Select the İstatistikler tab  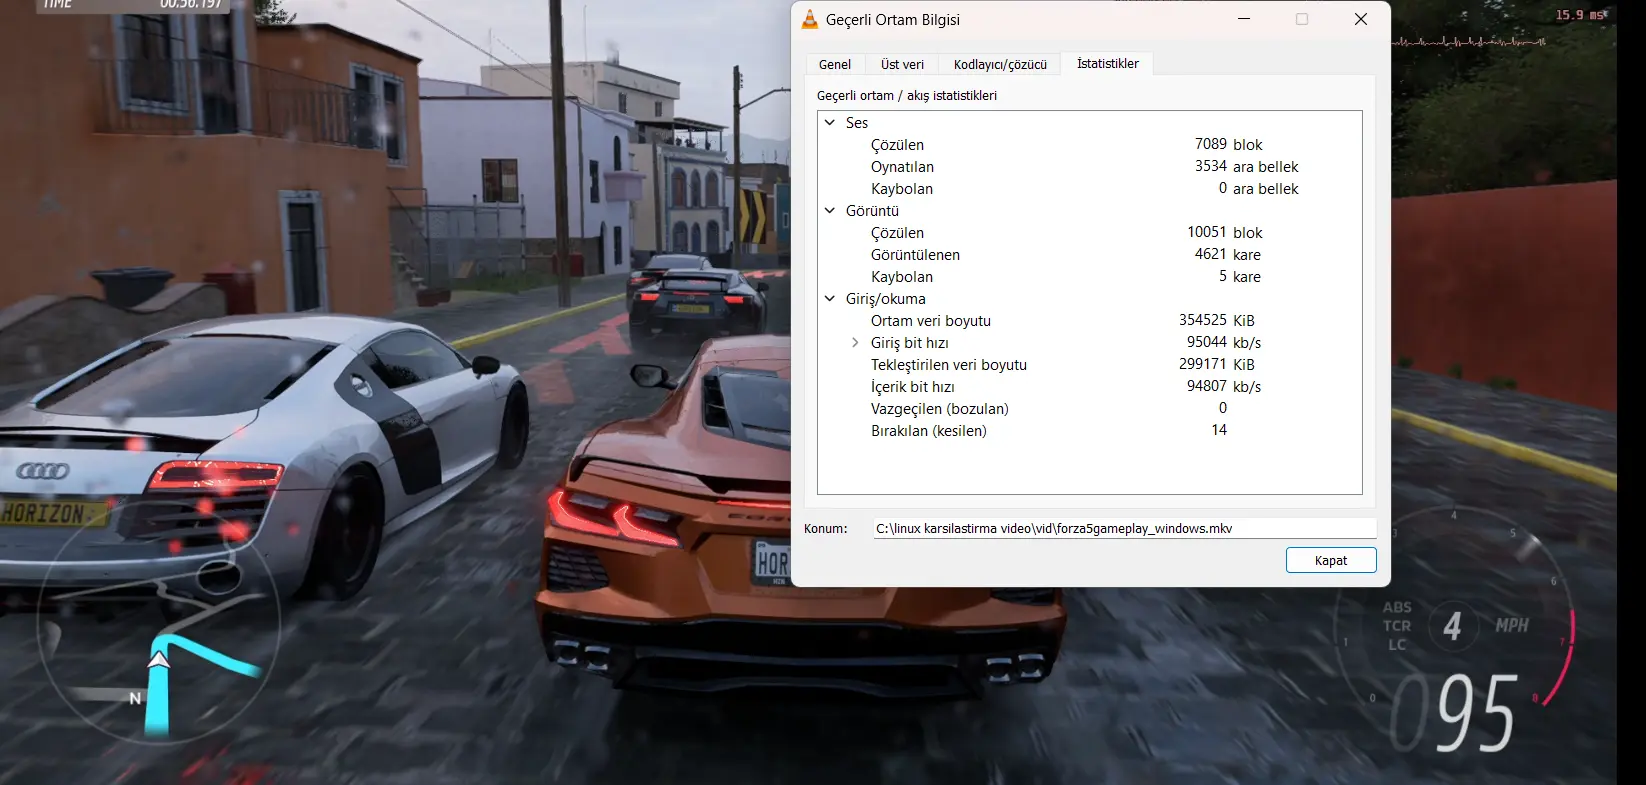[1108, 63]
